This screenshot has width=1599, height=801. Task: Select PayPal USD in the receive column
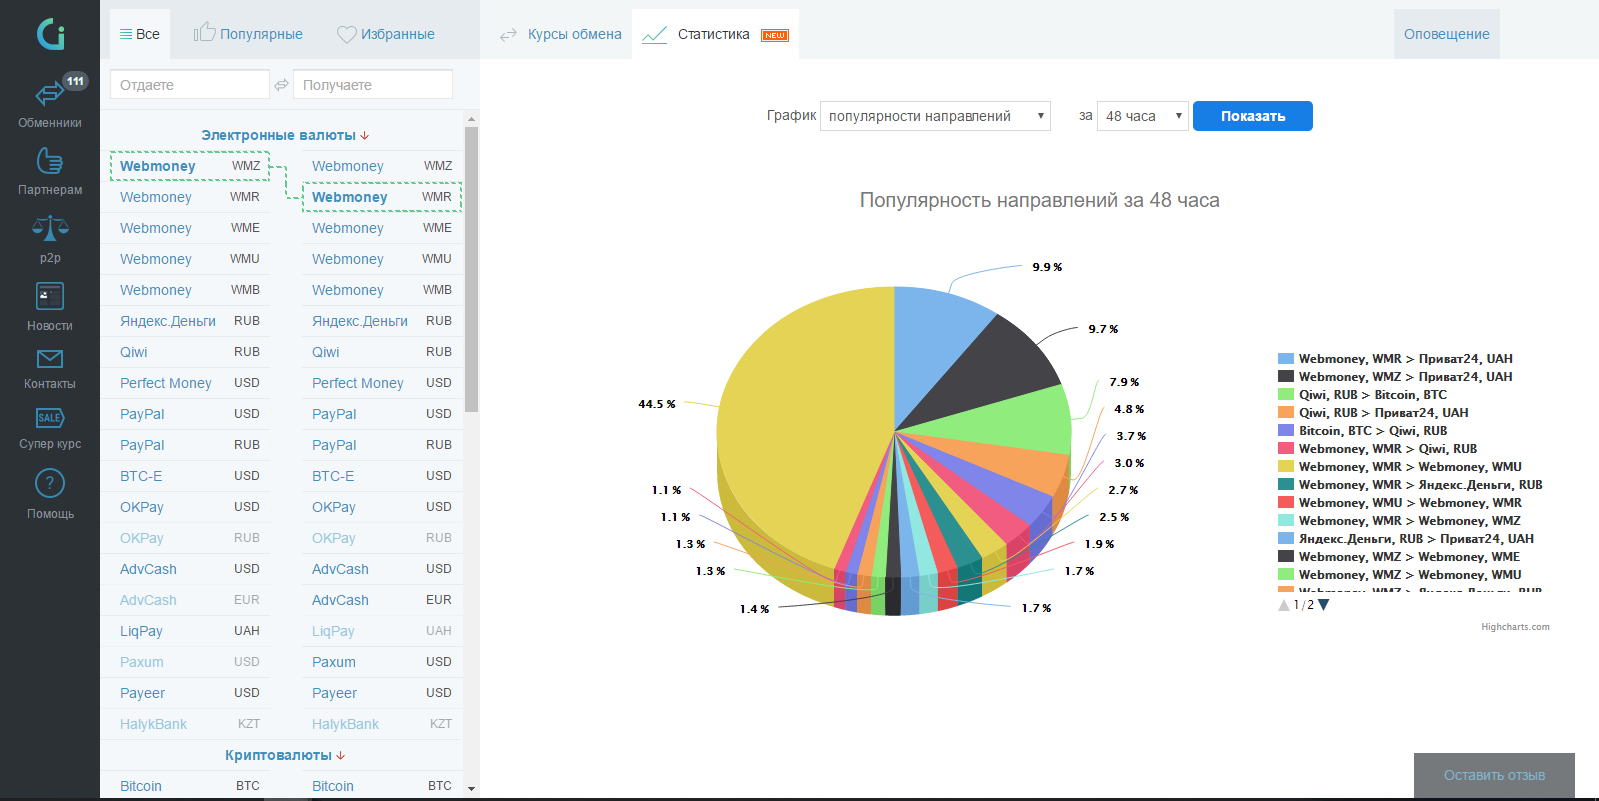pos(382,414)
